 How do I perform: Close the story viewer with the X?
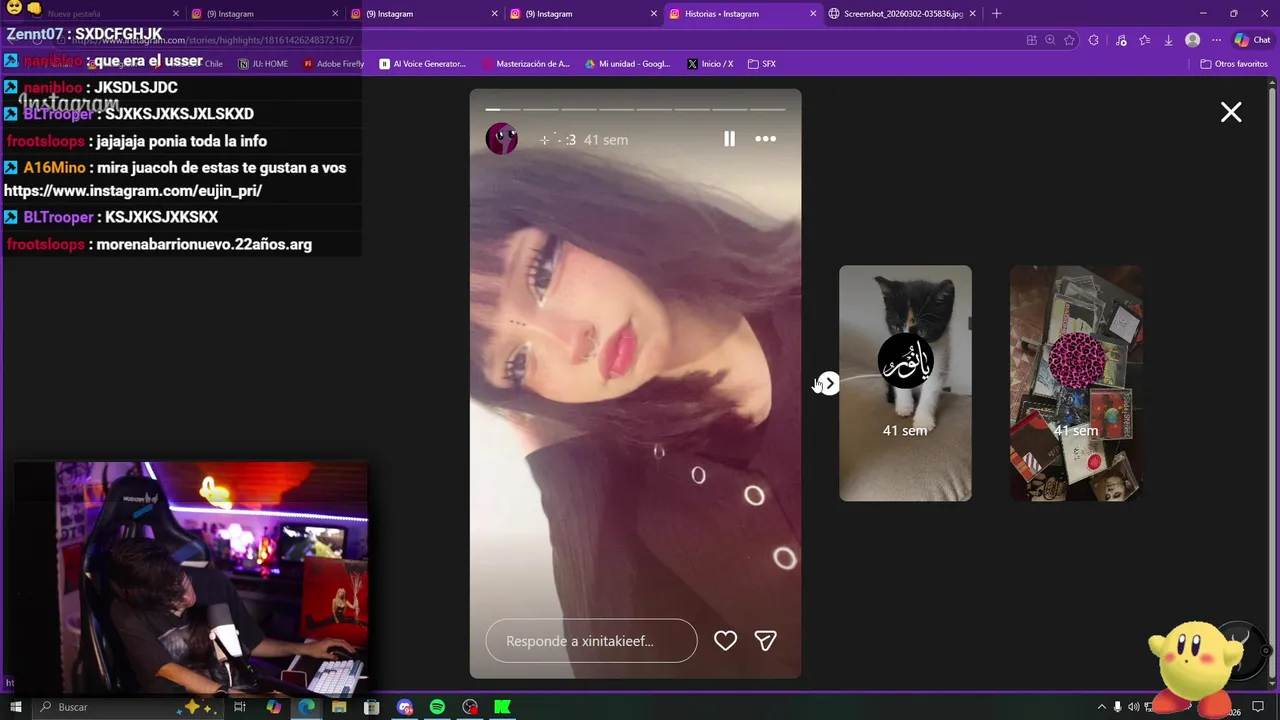tap(1231, 112)
